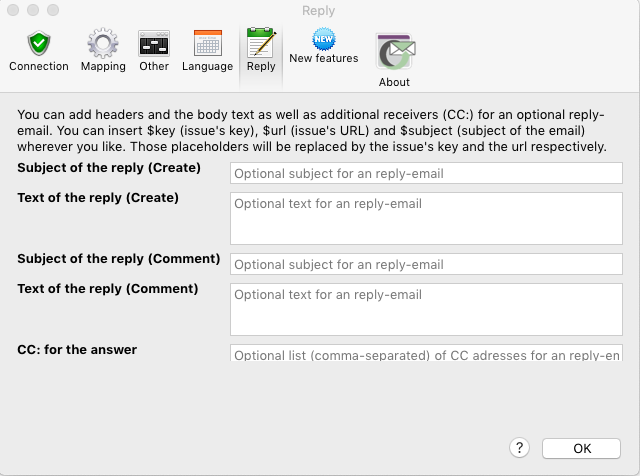Switch to the Connection tab label
The width and height of the screenshot is (640, 476).
[39, 67]
